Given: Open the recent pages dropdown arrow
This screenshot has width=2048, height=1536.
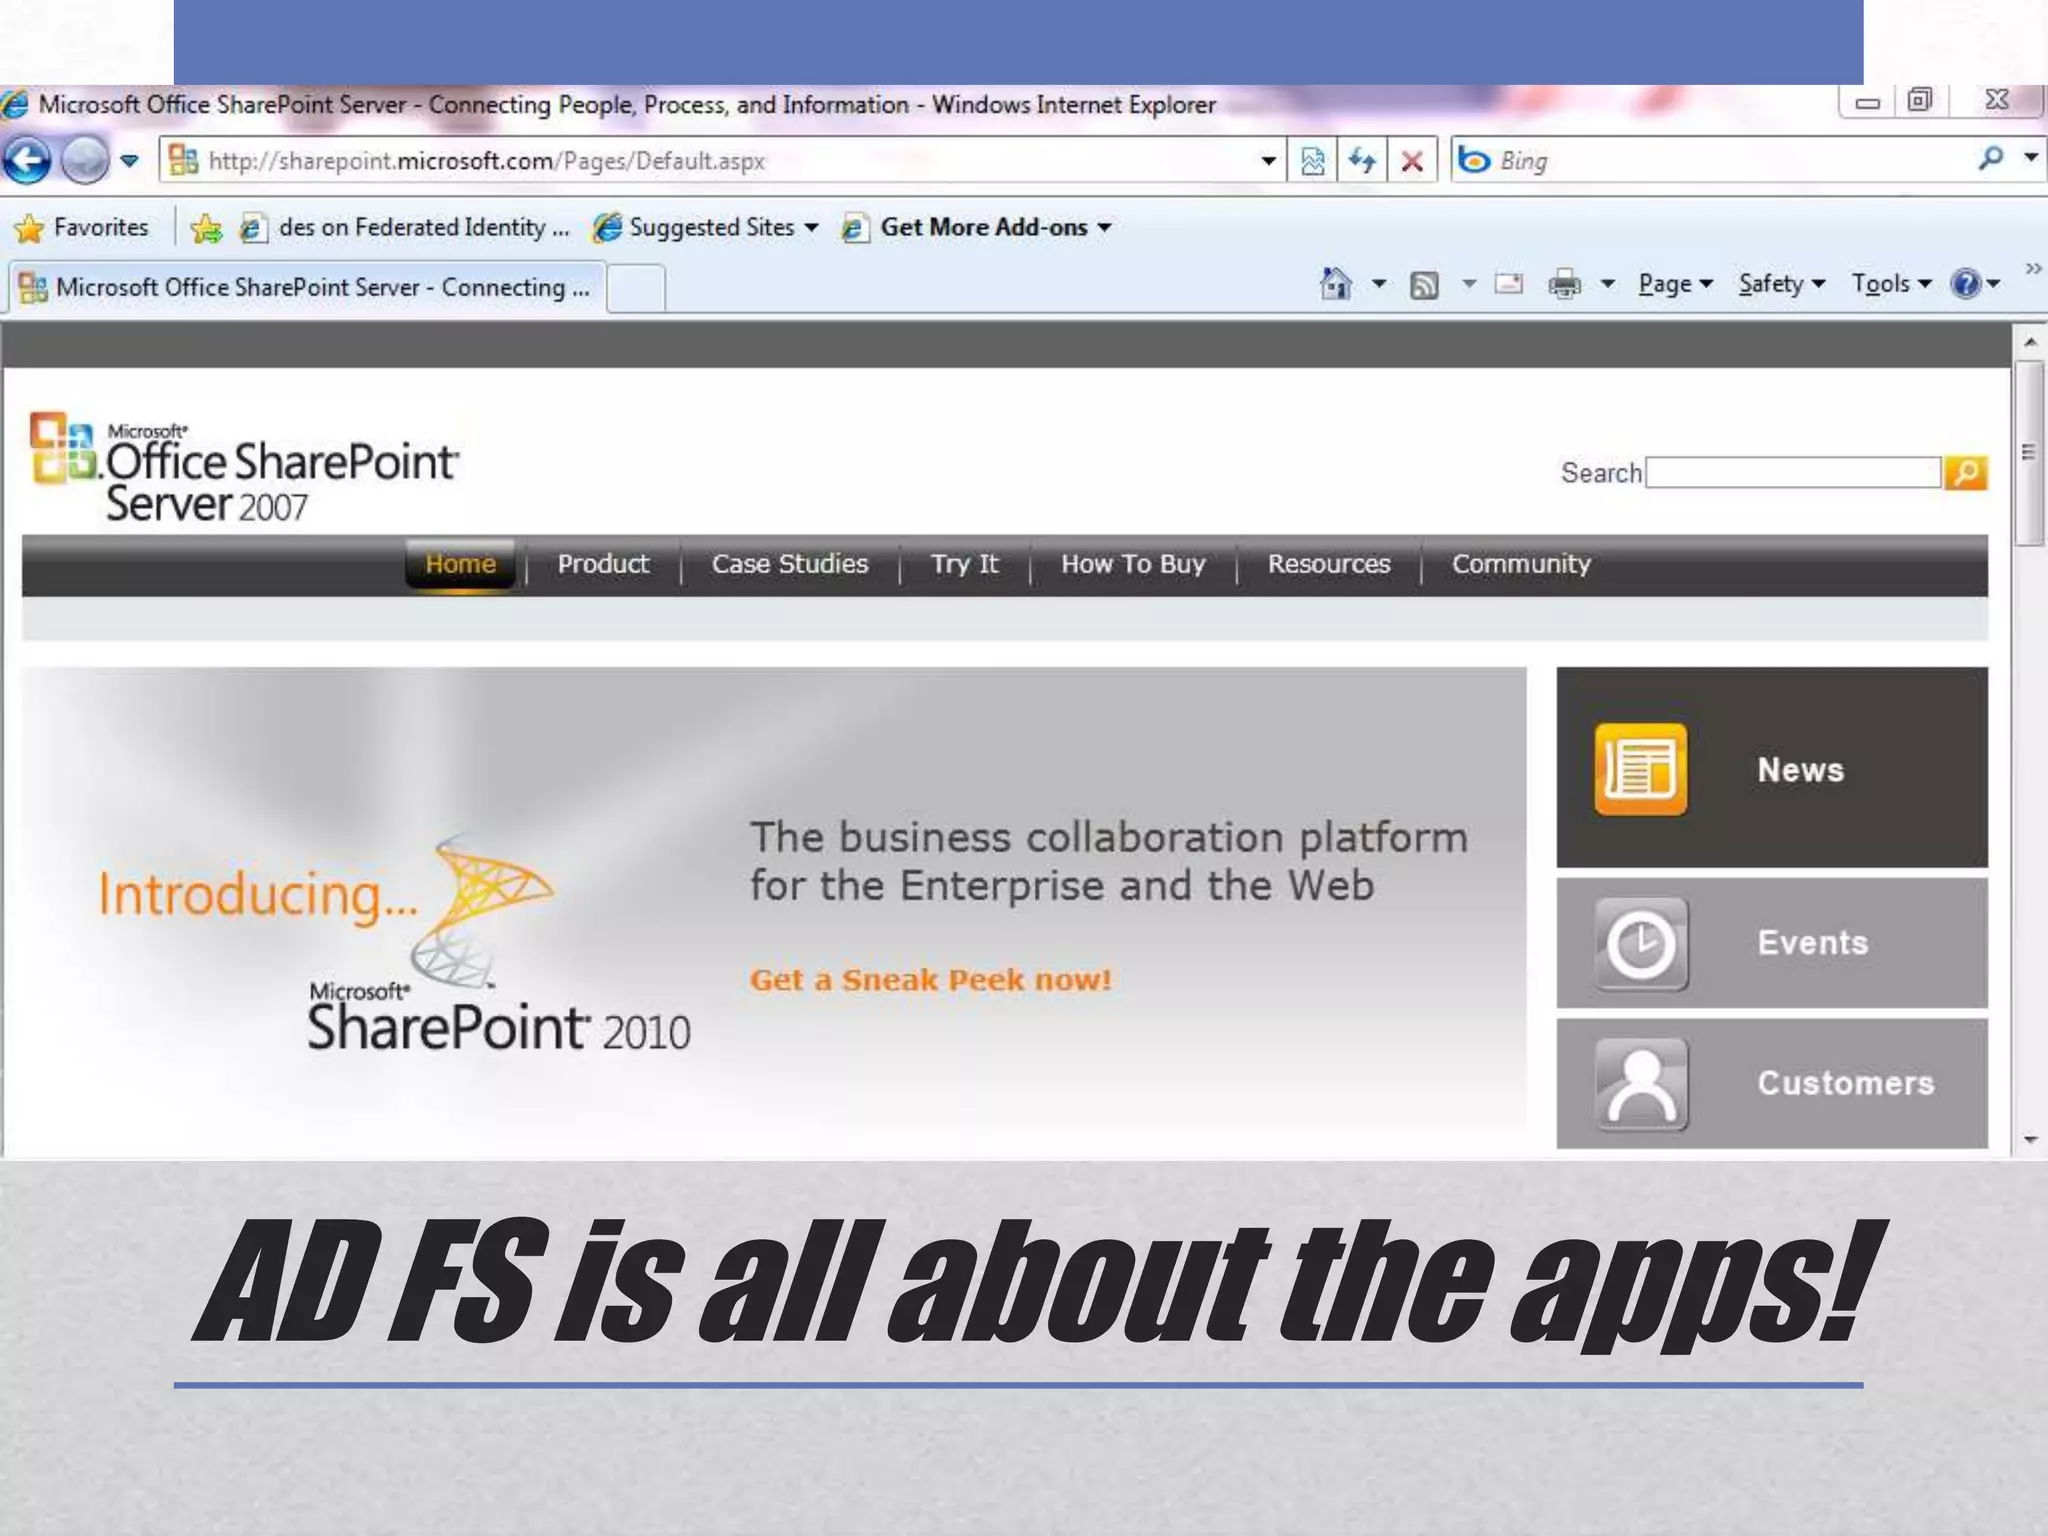Looking at the screenshot, I should point(129,161).
